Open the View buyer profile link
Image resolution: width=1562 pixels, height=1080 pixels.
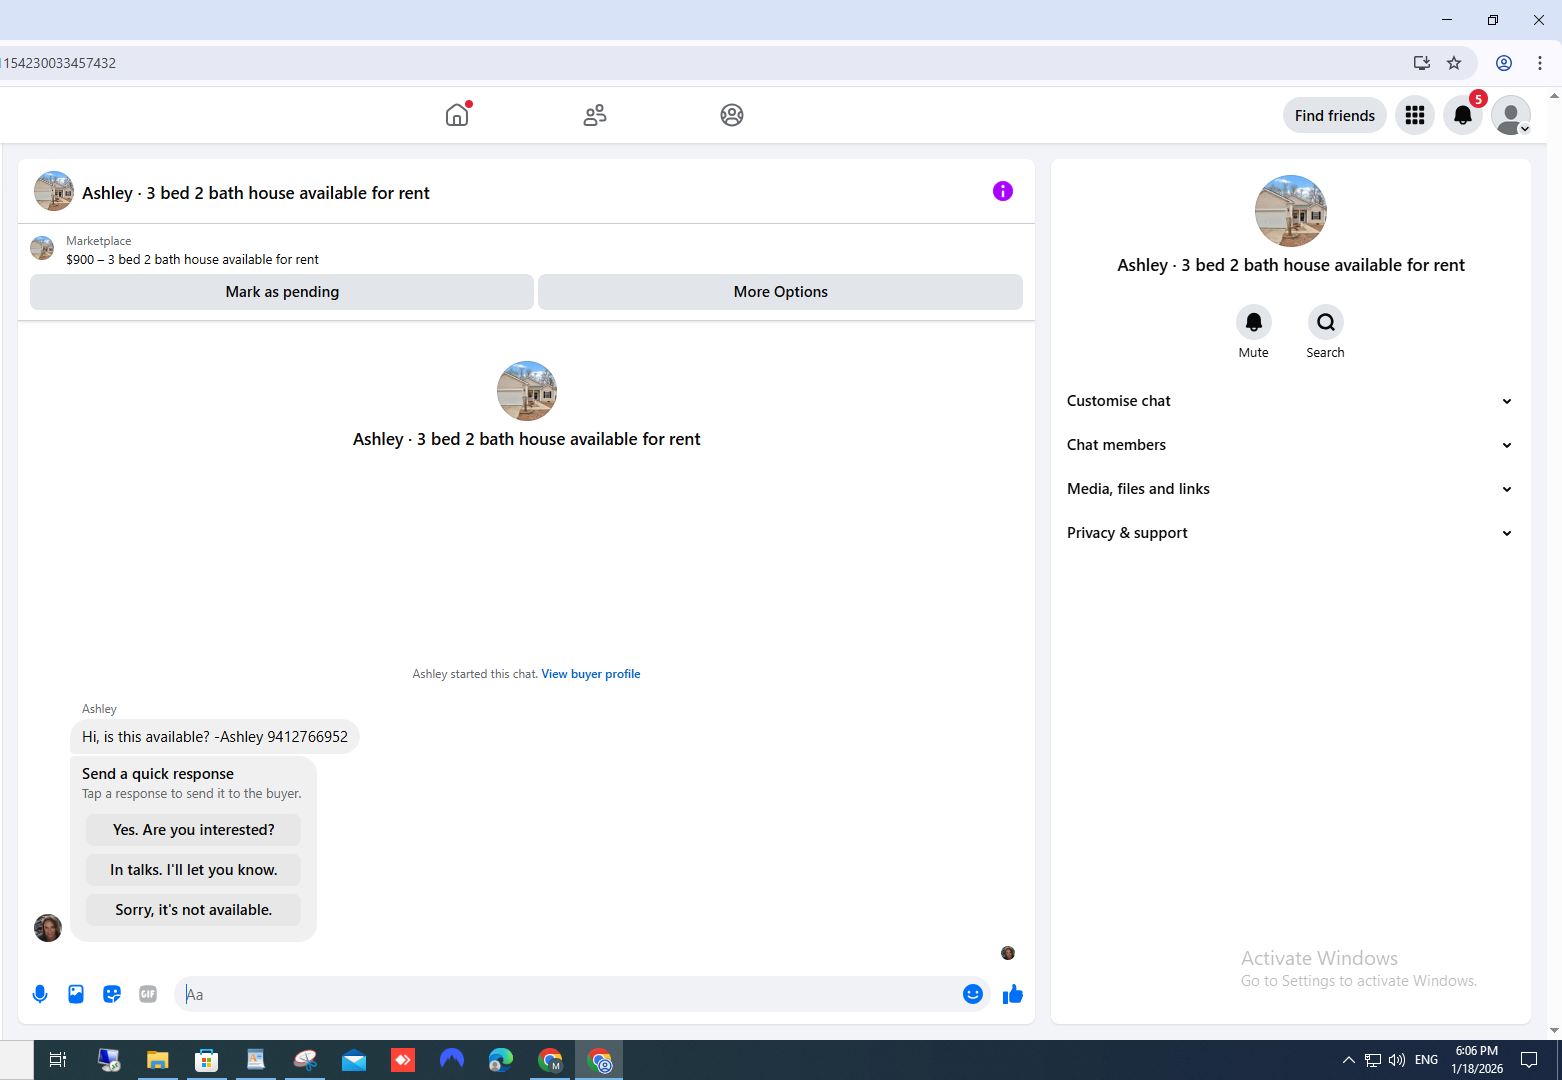(591, 674)
